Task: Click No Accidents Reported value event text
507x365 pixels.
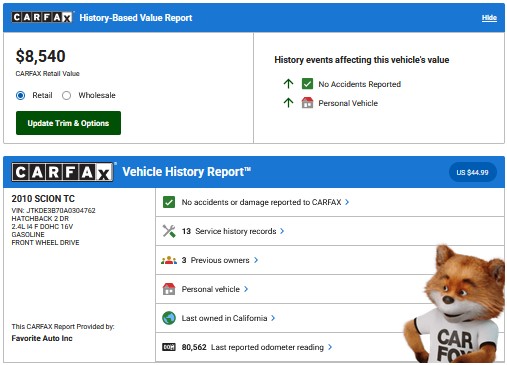Action: point(359,84)
